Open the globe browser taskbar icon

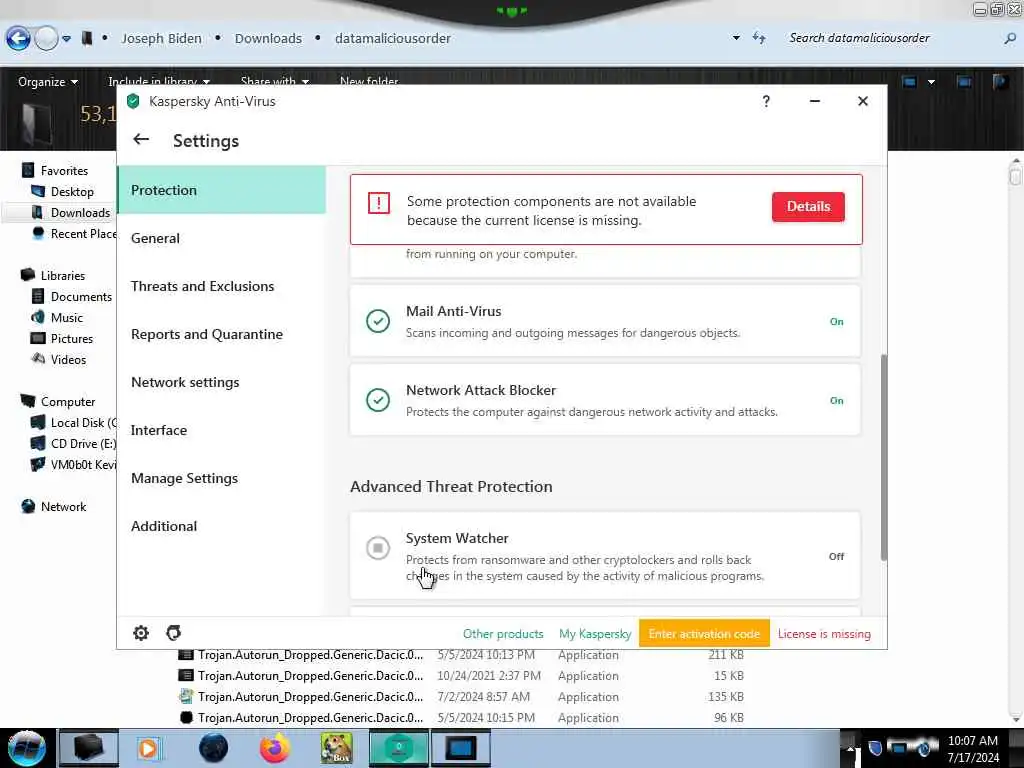click(214, 748)
